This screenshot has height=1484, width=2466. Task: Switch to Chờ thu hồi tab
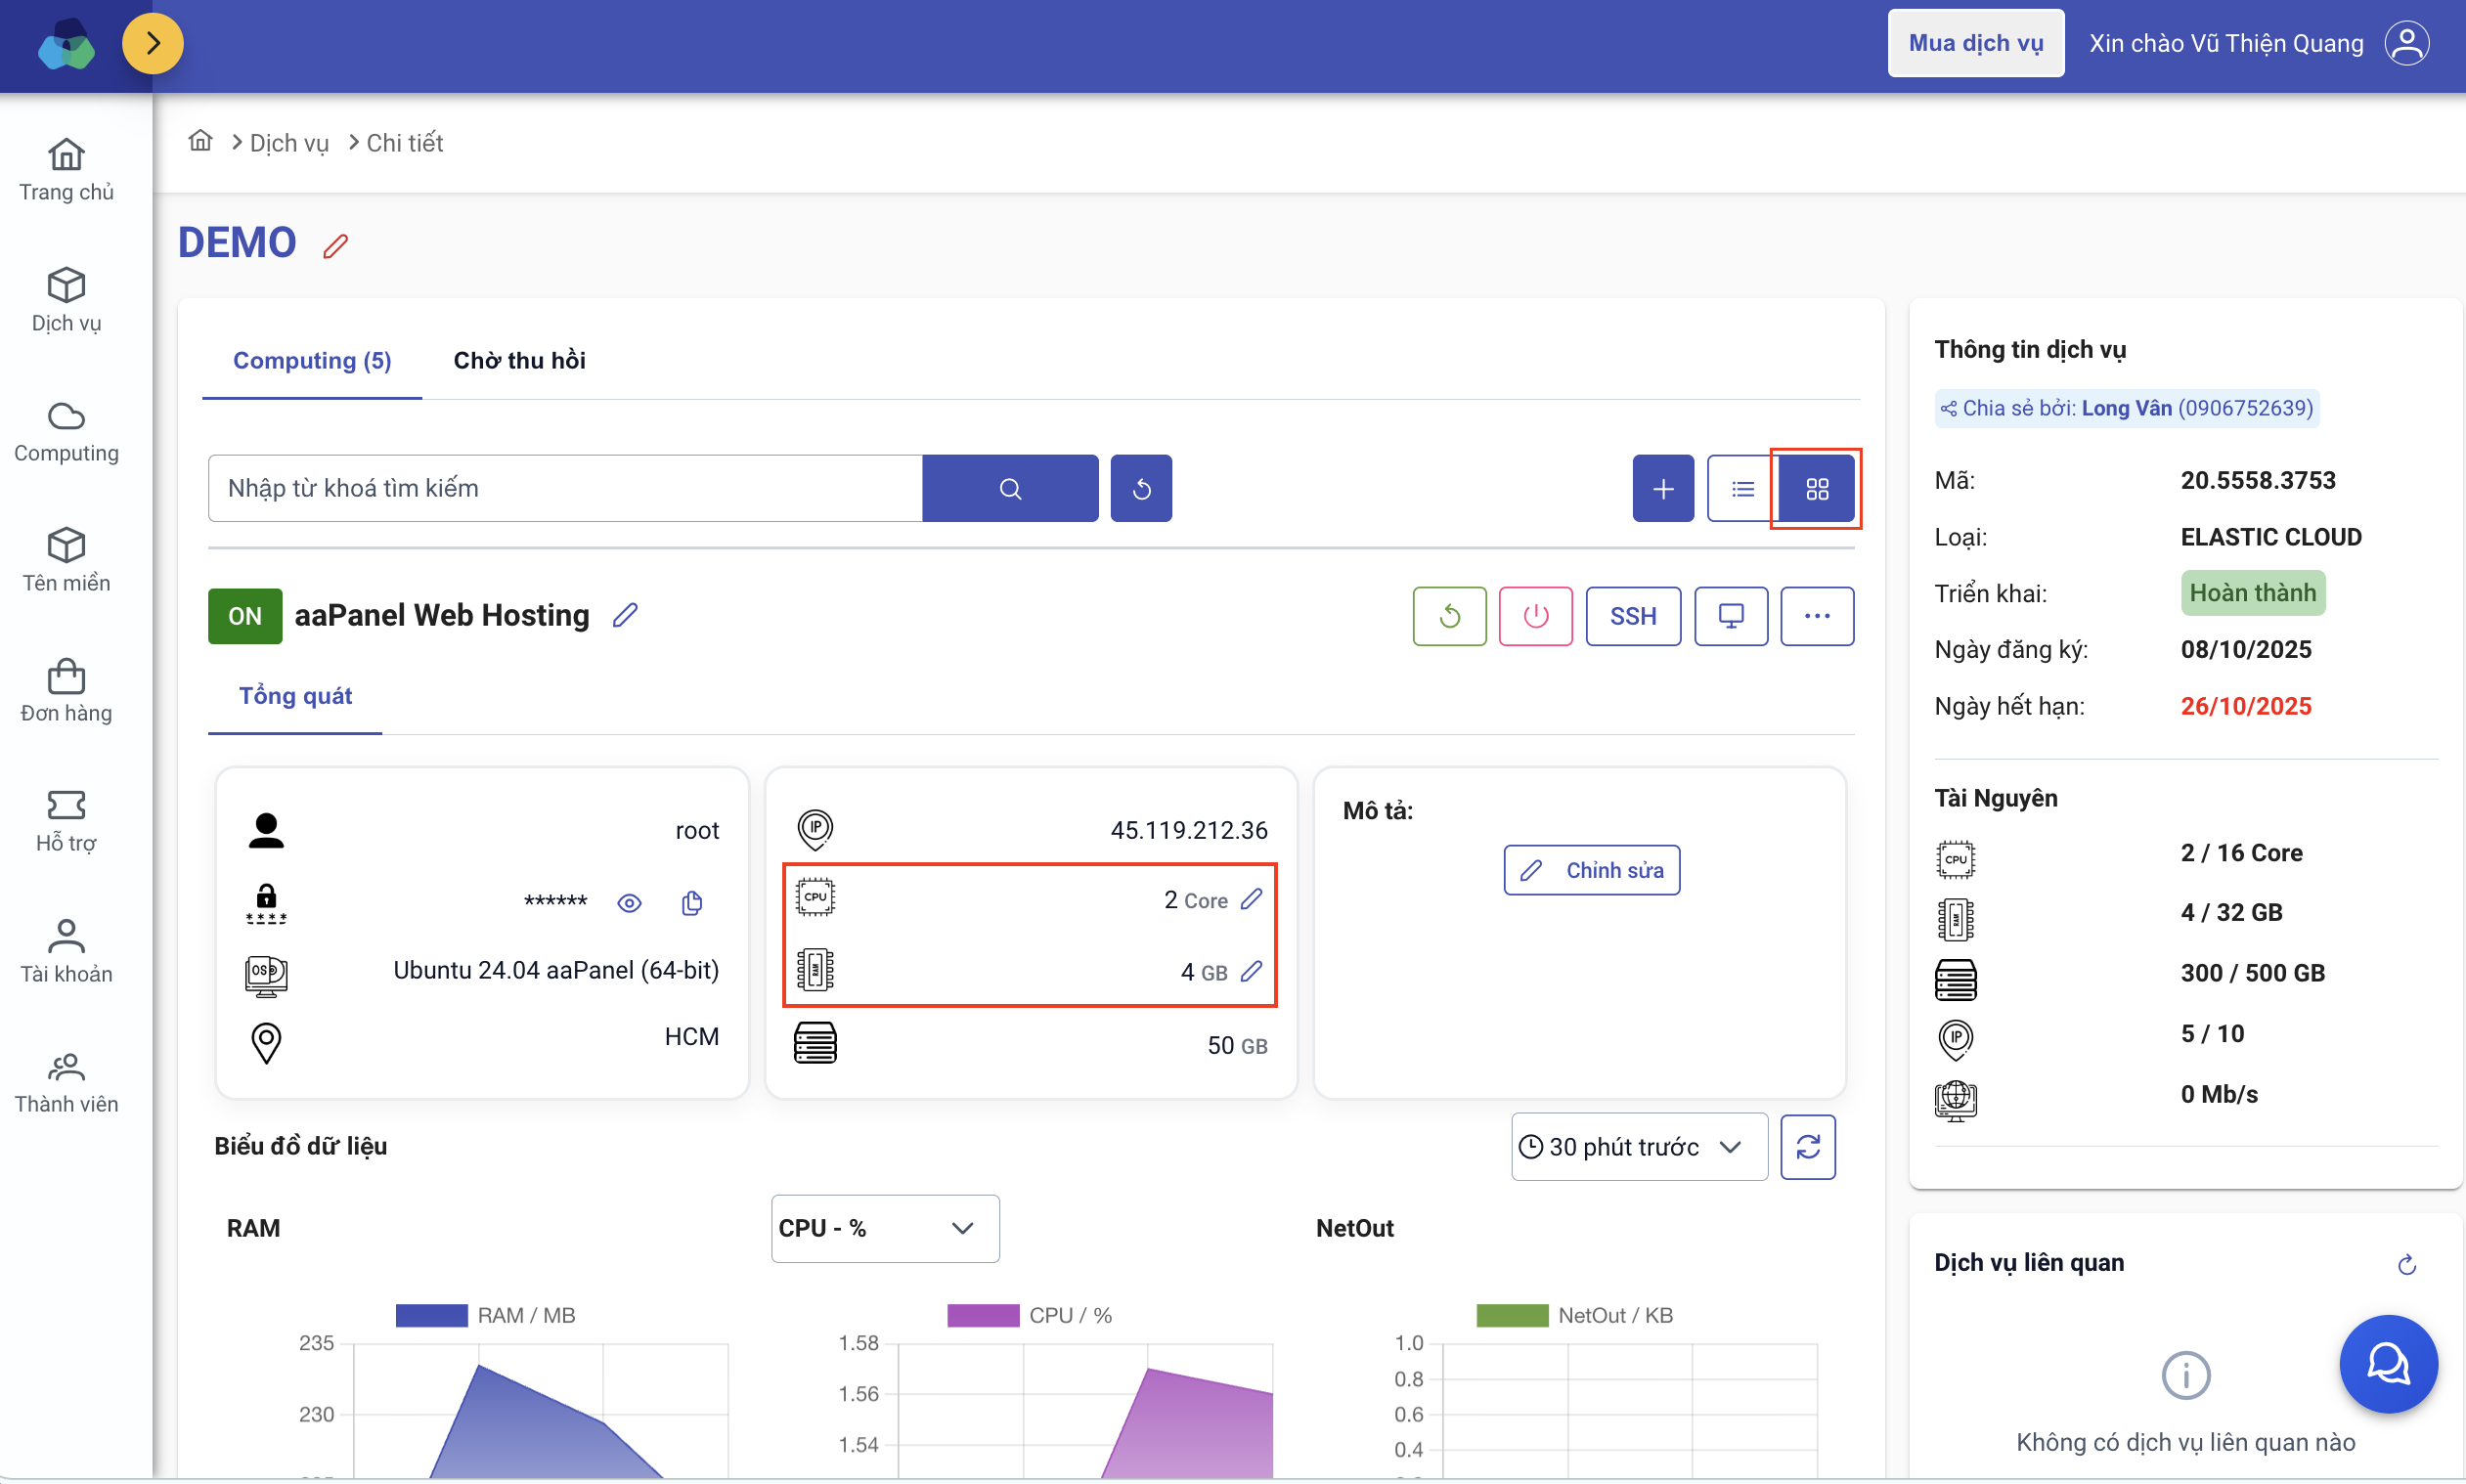coord(519,360)
